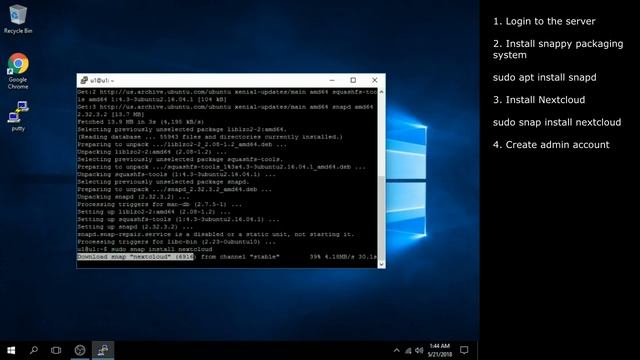Click the highlighted 'Download snap "nextcloud"' progress line

click(x=227, y=257)
